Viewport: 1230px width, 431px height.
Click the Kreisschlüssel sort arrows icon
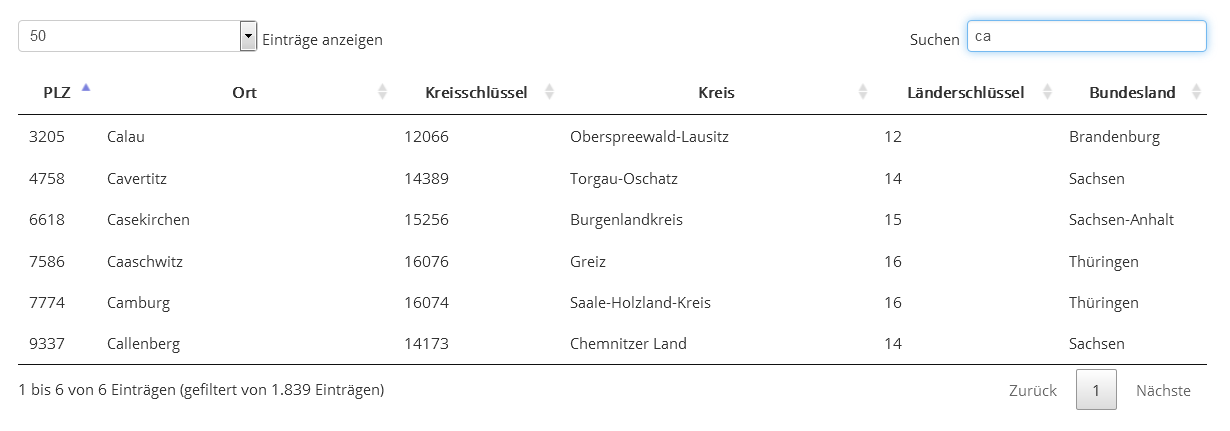click(x=549, y=92)
